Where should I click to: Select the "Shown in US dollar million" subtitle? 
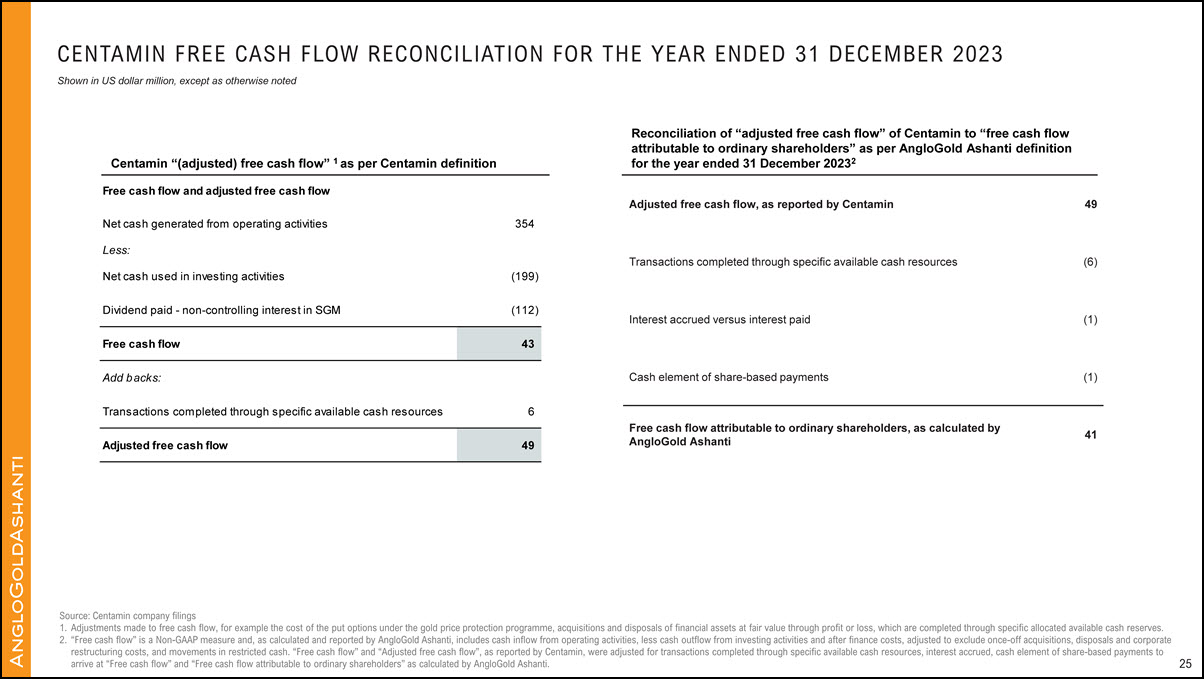click(x=177, y=81)
